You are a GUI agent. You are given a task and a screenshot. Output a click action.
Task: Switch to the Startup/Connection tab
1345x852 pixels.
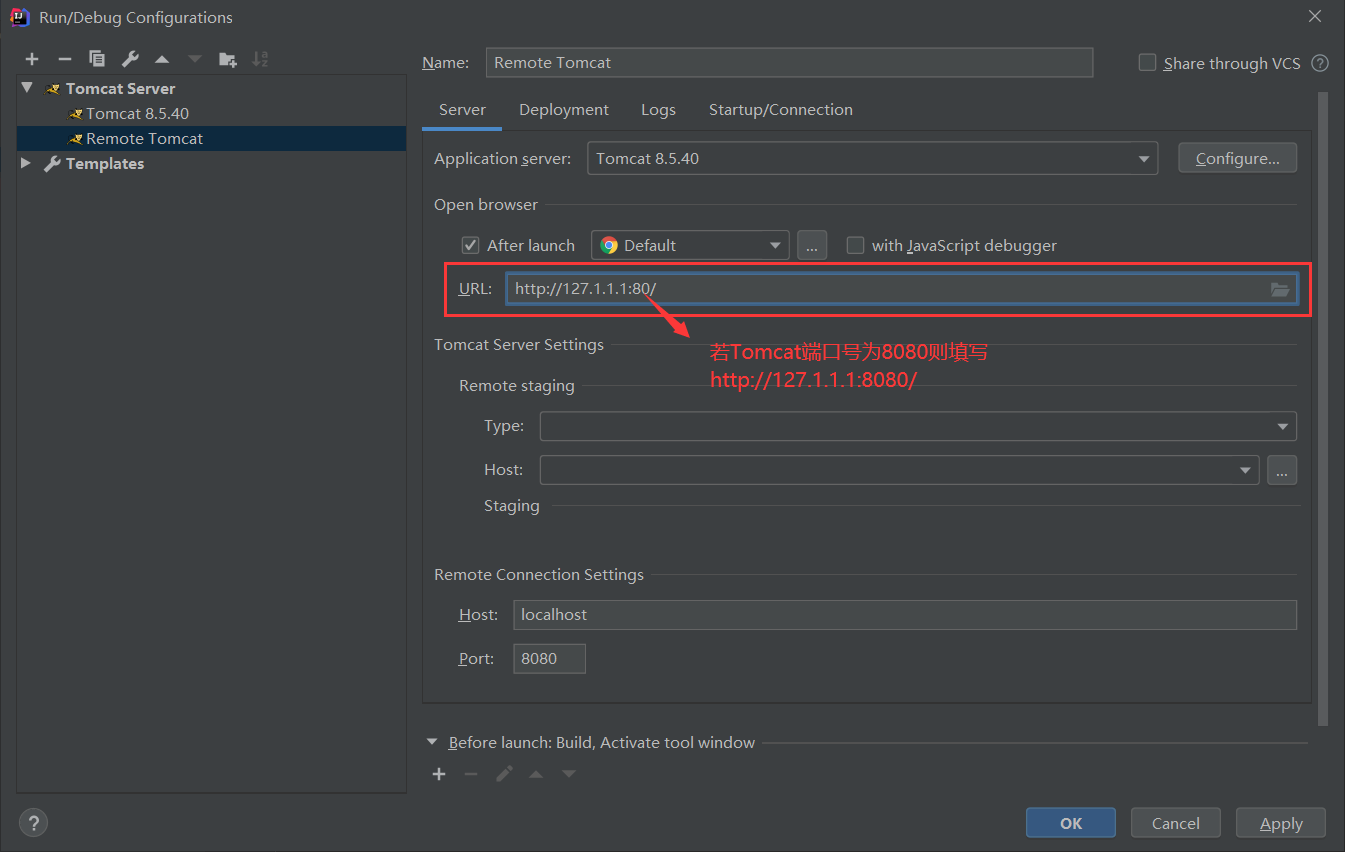(781, 110)
